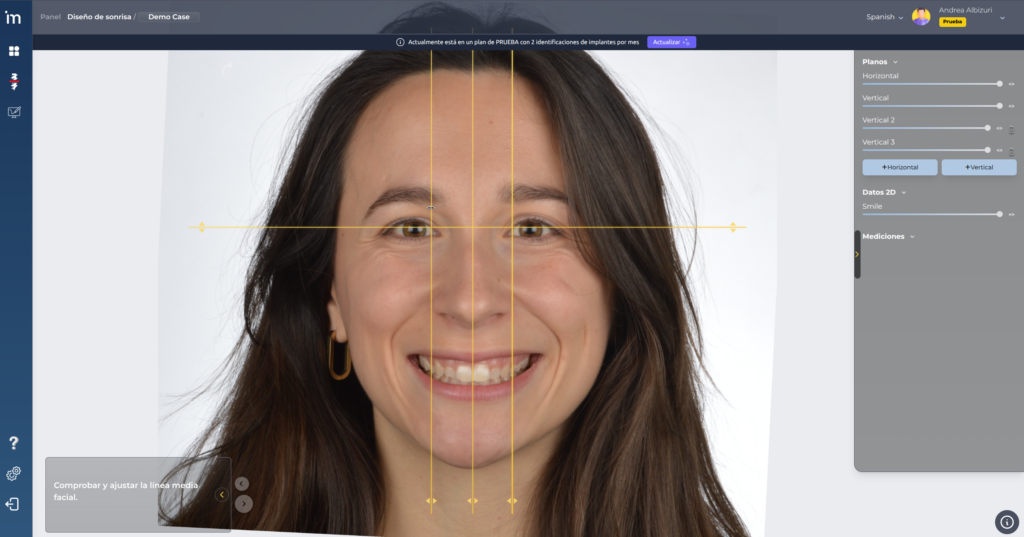The height and width of the screenshot is (537, 1024).
Task: Delete the Vertical 2 plane with trash icon
Action: [1011, 129]
